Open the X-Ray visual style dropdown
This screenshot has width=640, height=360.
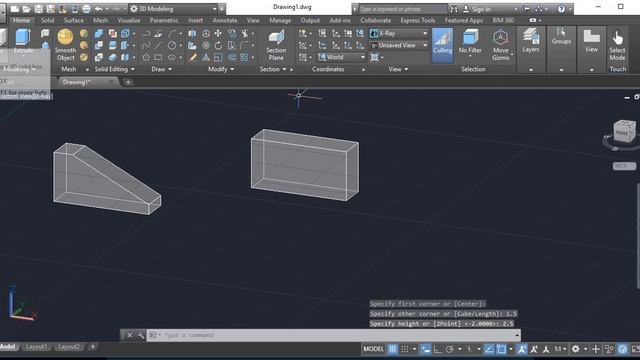point(399,33)
